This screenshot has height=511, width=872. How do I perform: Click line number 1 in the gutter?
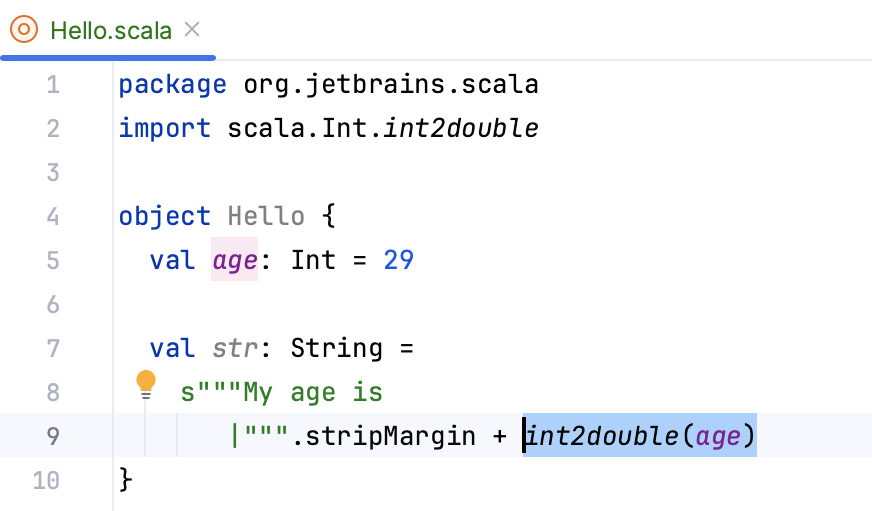(x=53, y=85)
